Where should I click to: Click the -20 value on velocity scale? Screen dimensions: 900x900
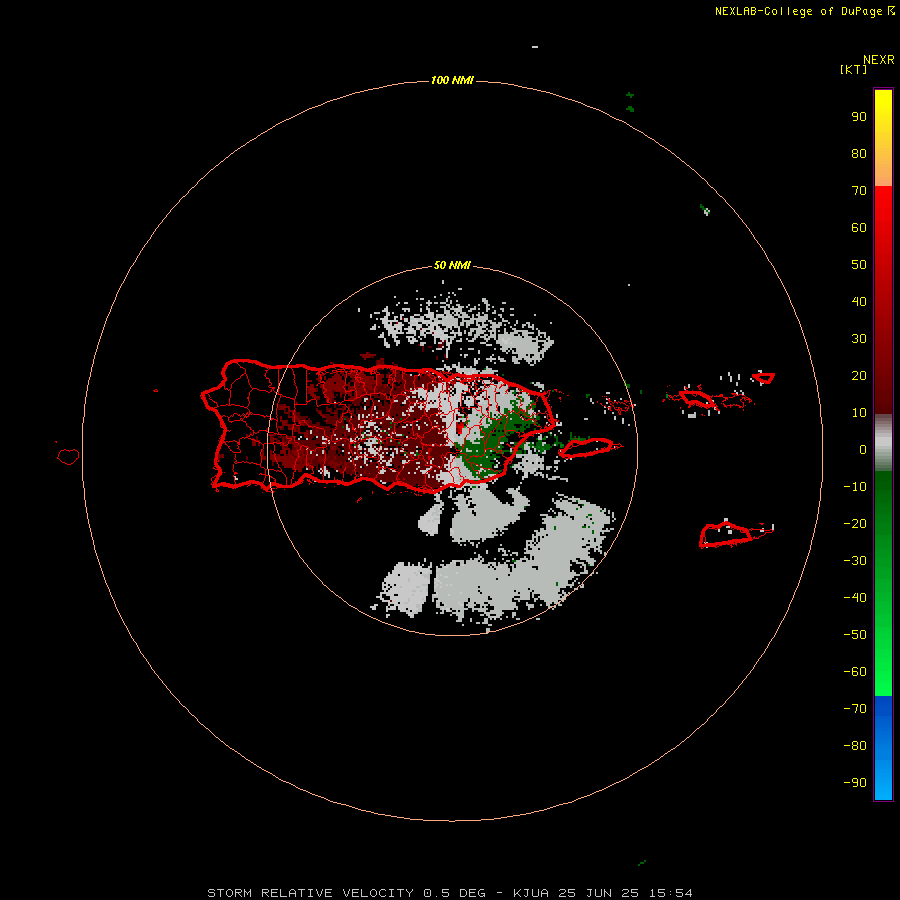point(855,524)
